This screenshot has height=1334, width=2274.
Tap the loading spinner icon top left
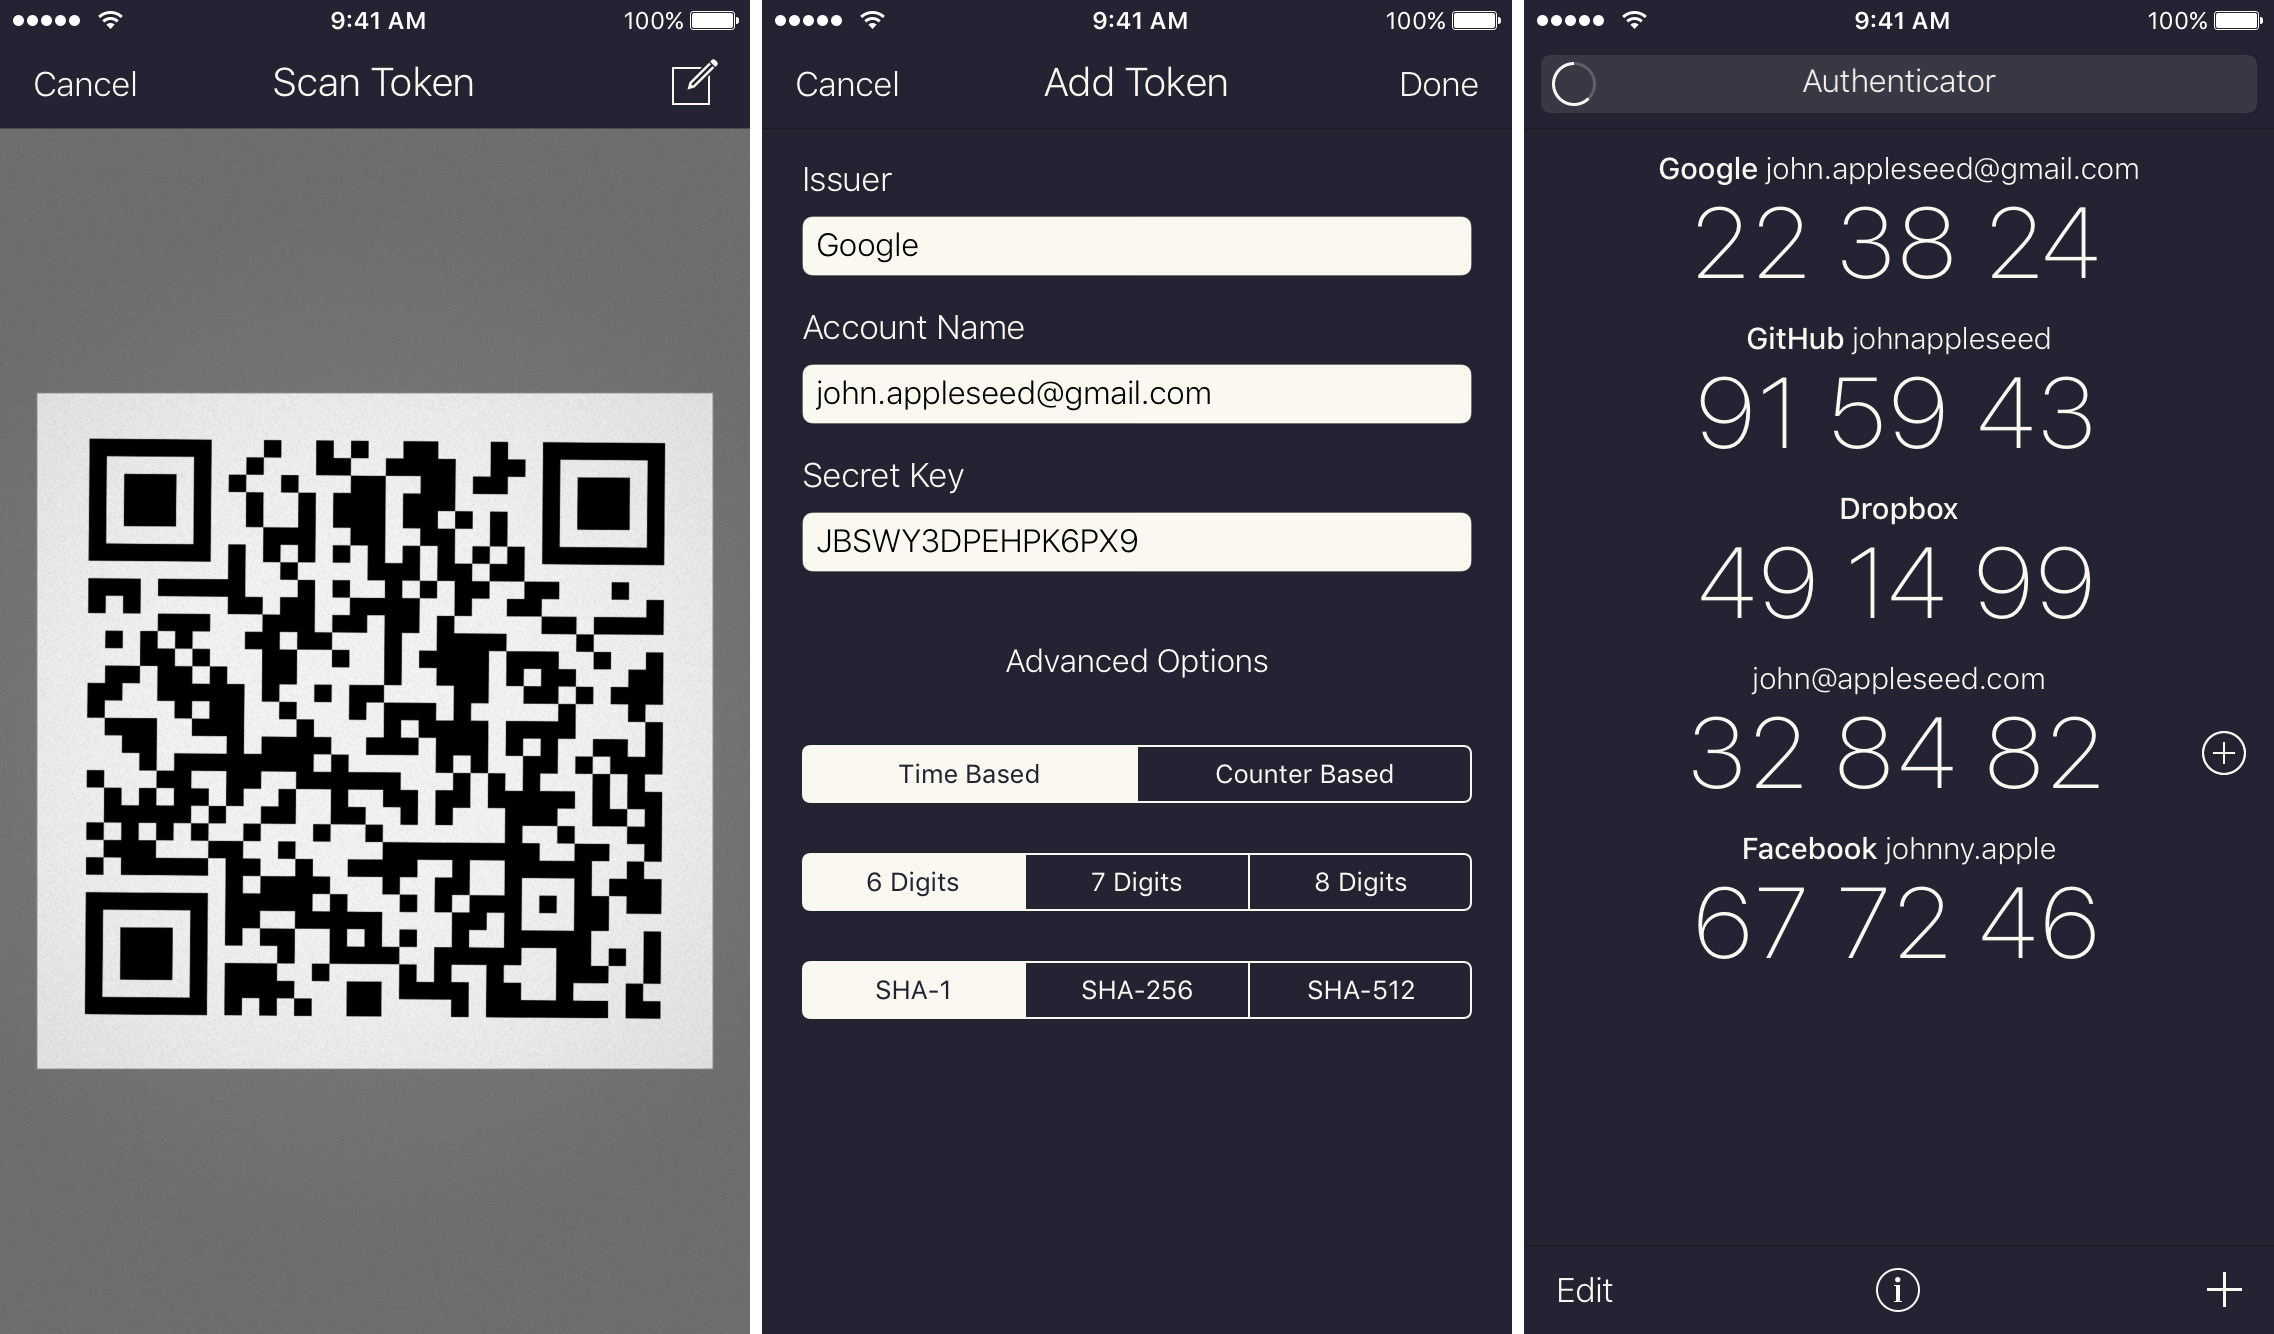(x=1571, y=84)
